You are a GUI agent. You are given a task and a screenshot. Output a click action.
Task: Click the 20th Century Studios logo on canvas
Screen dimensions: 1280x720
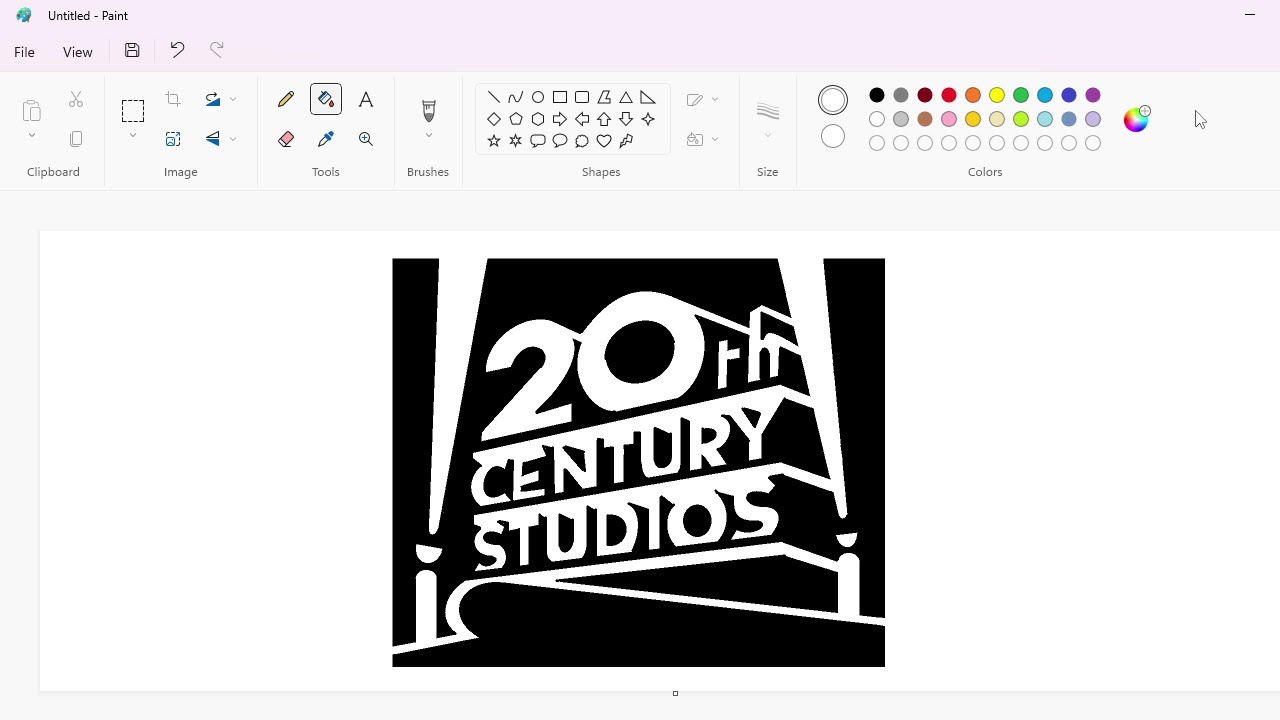click(x=638, y=462)
